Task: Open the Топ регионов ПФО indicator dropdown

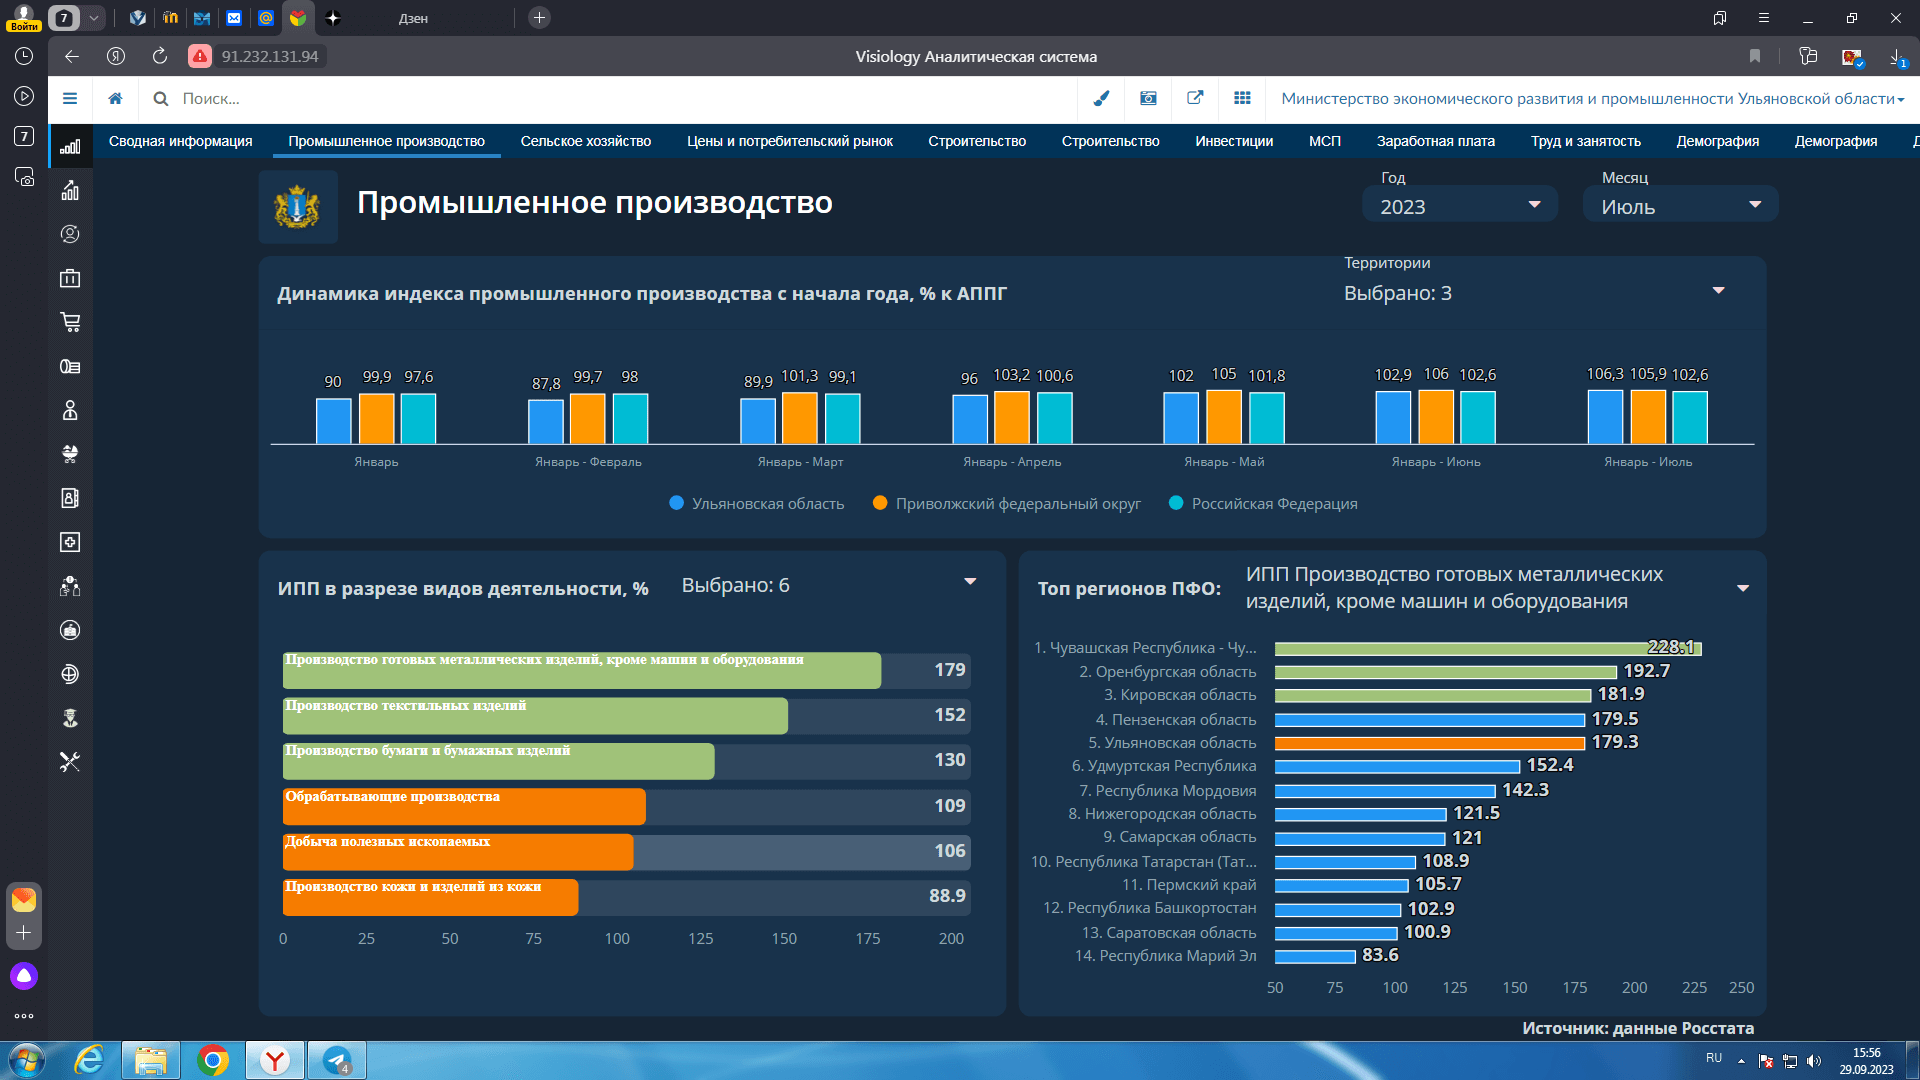Action: click(x=1497, y=588)
